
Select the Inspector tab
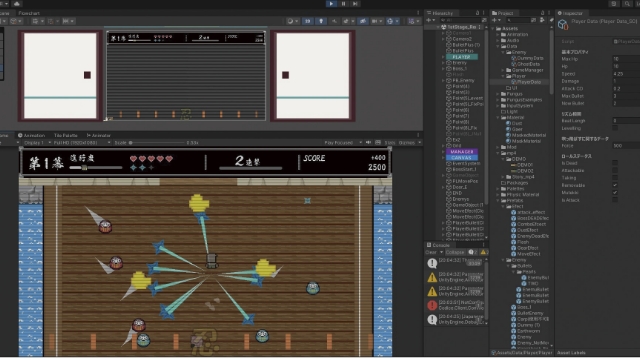[571, 13]
